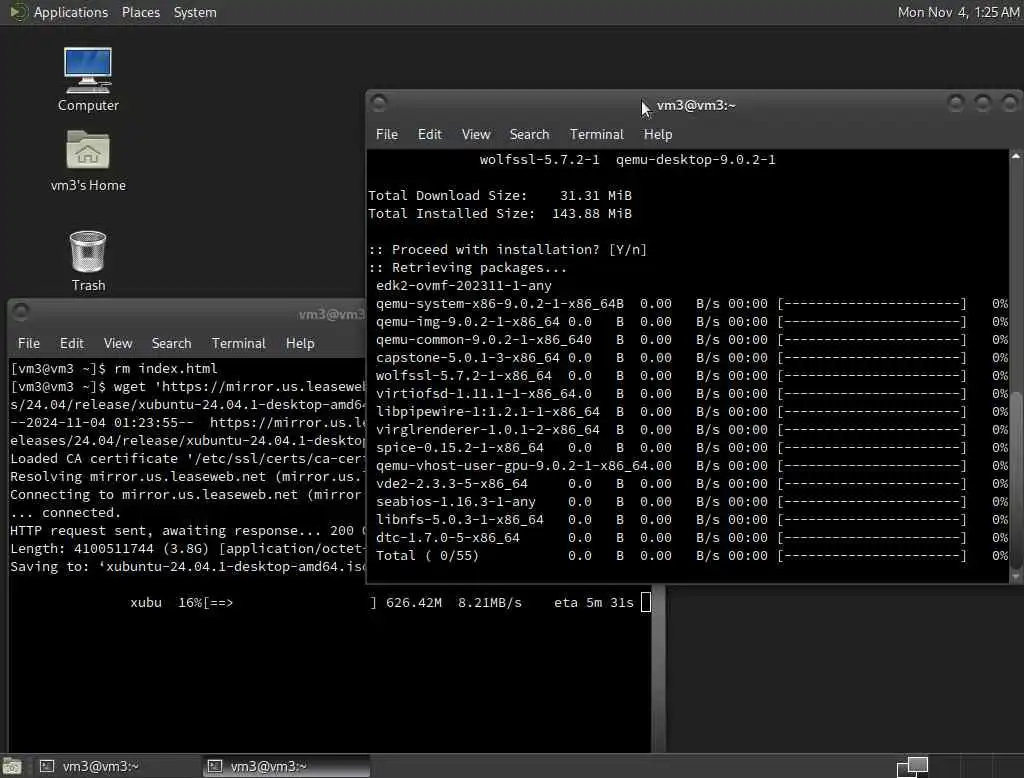Open the System menu in top panel
Image resolution: width=1024 pixels, height=778 pixels.
[x=195, y=12]
